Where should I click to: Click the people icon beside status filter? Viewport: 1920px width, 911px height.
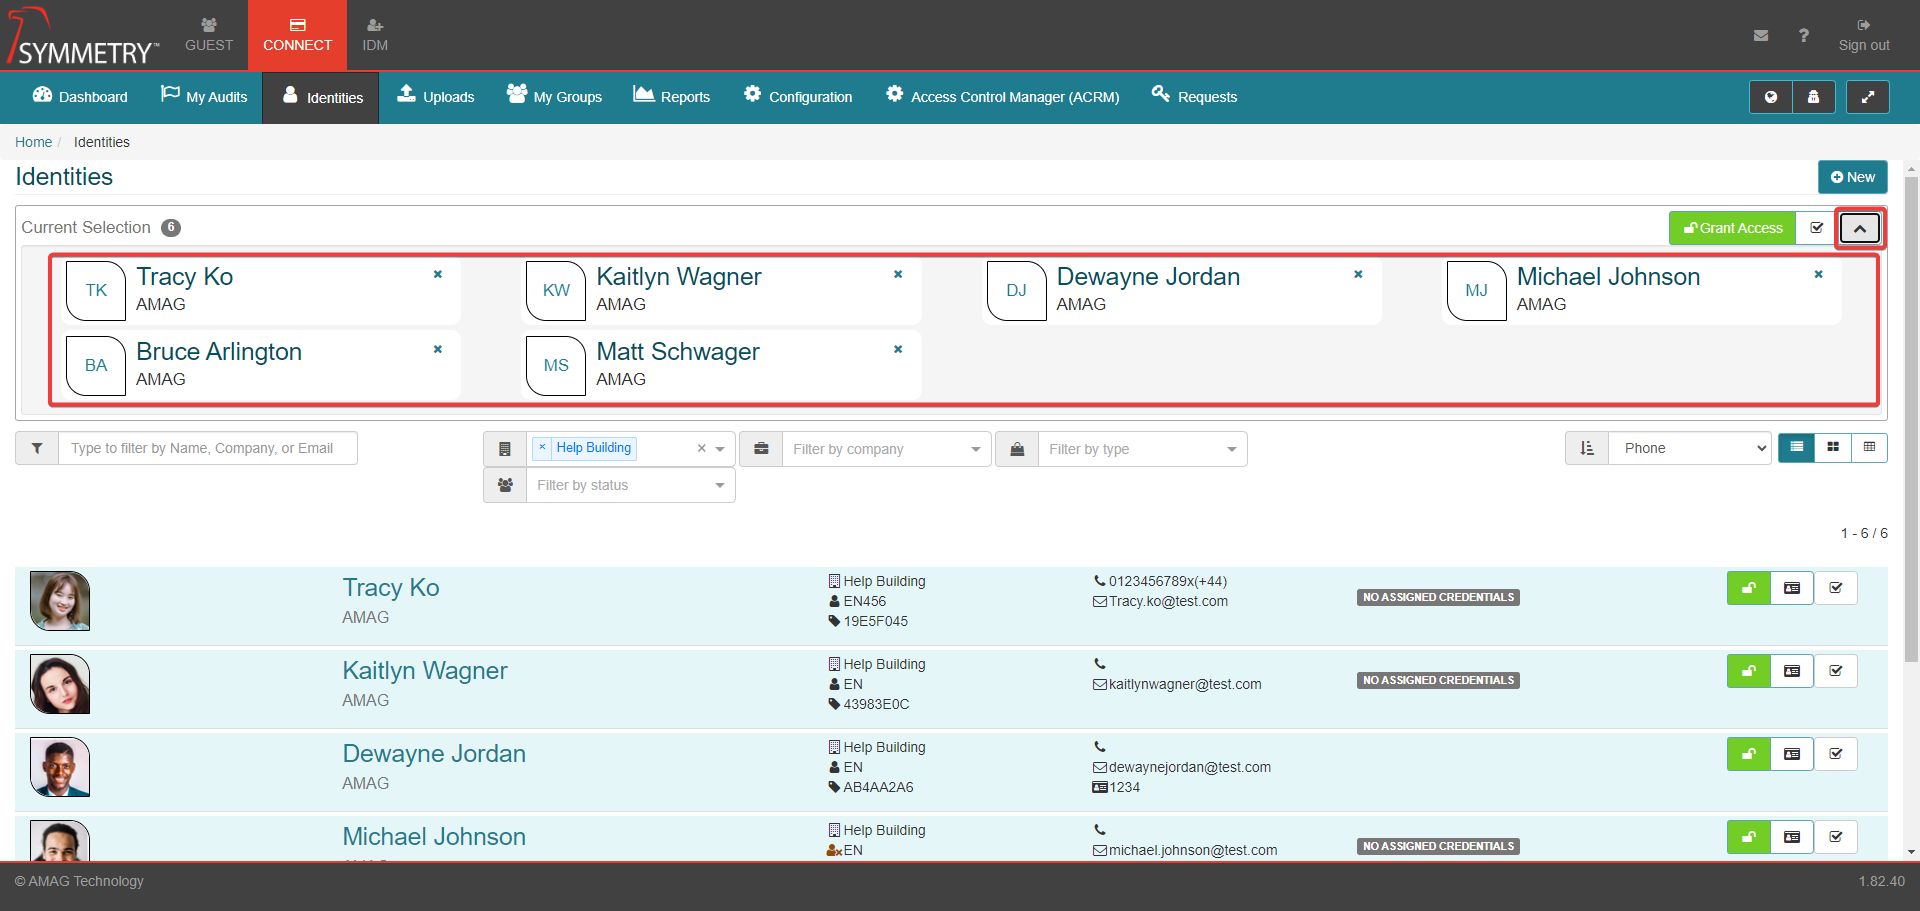click(x=505, y=485)
